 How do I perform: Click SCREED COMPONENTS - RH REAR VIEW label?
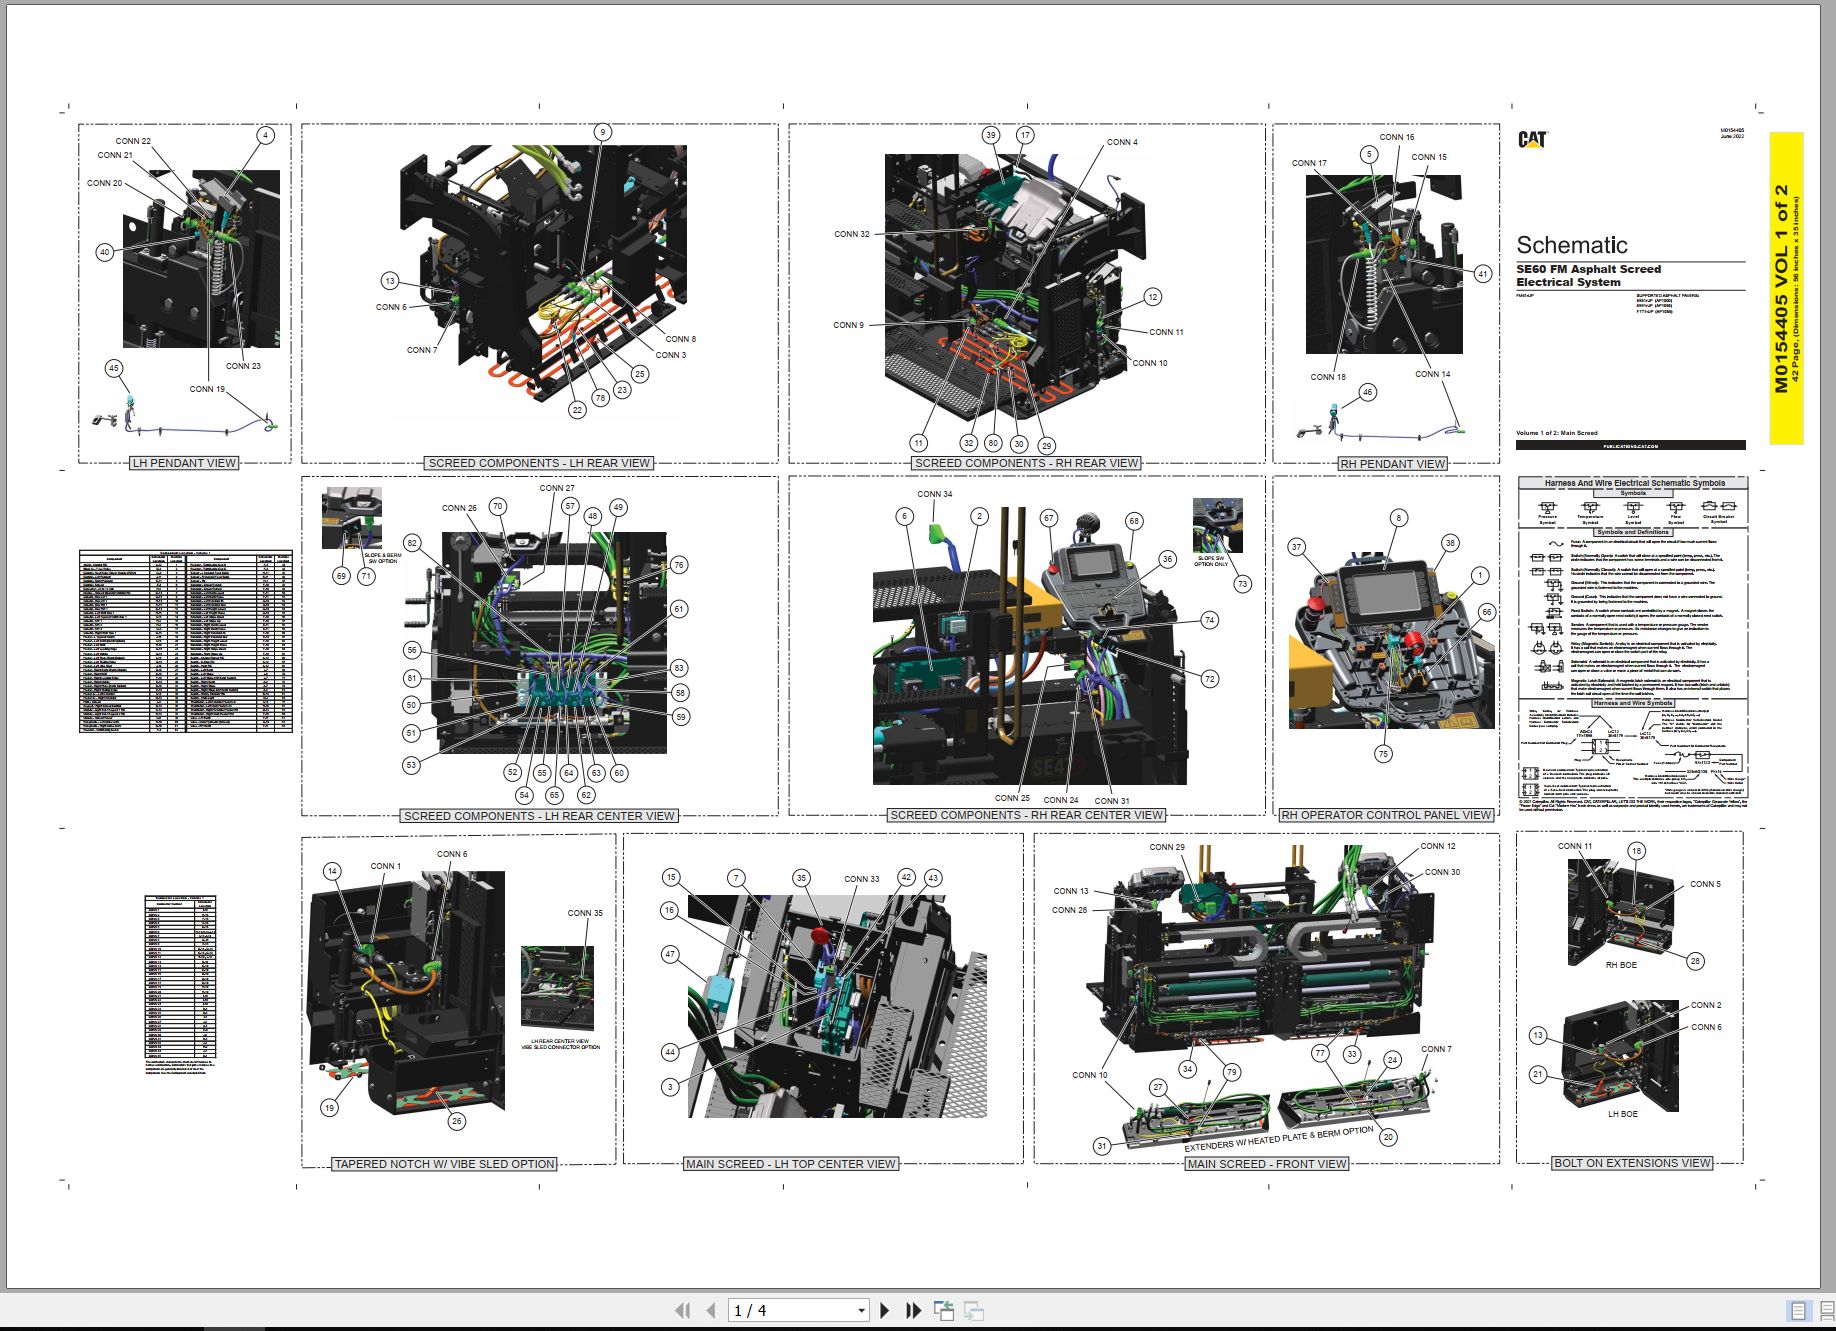click(x=1026, y=463)
